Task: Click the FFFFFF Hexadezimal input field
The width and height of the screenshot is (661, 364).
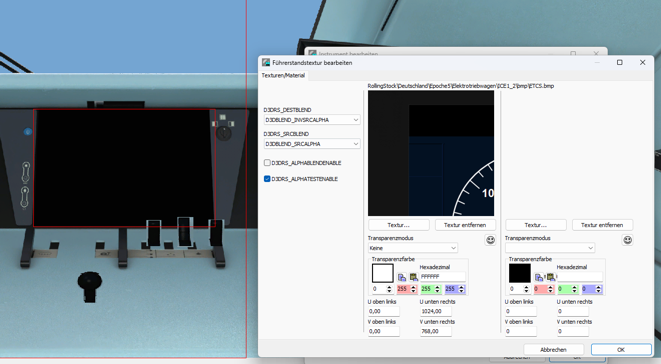Action: (443, 277)
